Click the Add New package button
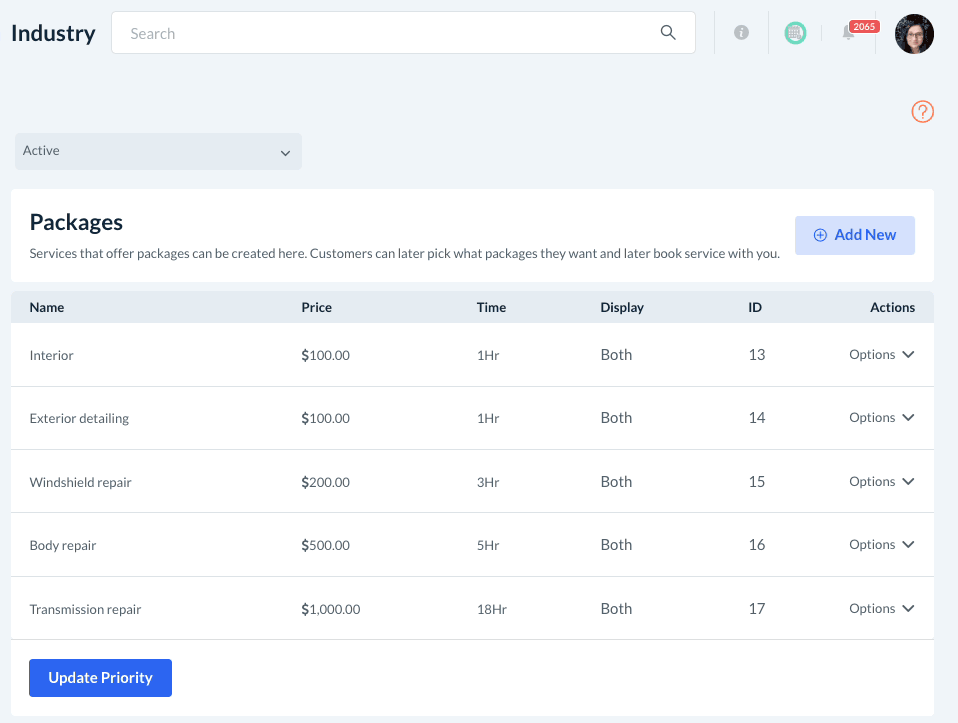This screenshot has height=723, width=958. [x=855, y=235]
